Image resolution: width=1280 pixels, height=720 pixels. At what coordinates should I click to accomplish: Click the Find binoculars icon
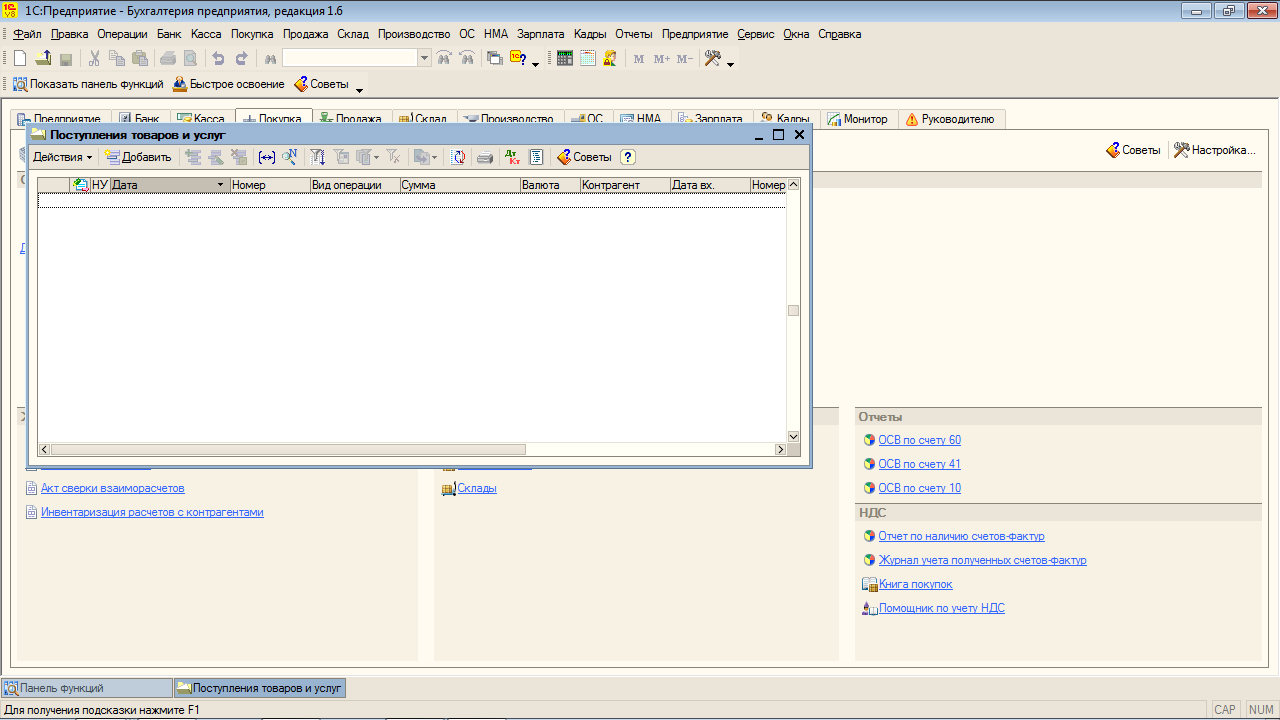point(269,58)
